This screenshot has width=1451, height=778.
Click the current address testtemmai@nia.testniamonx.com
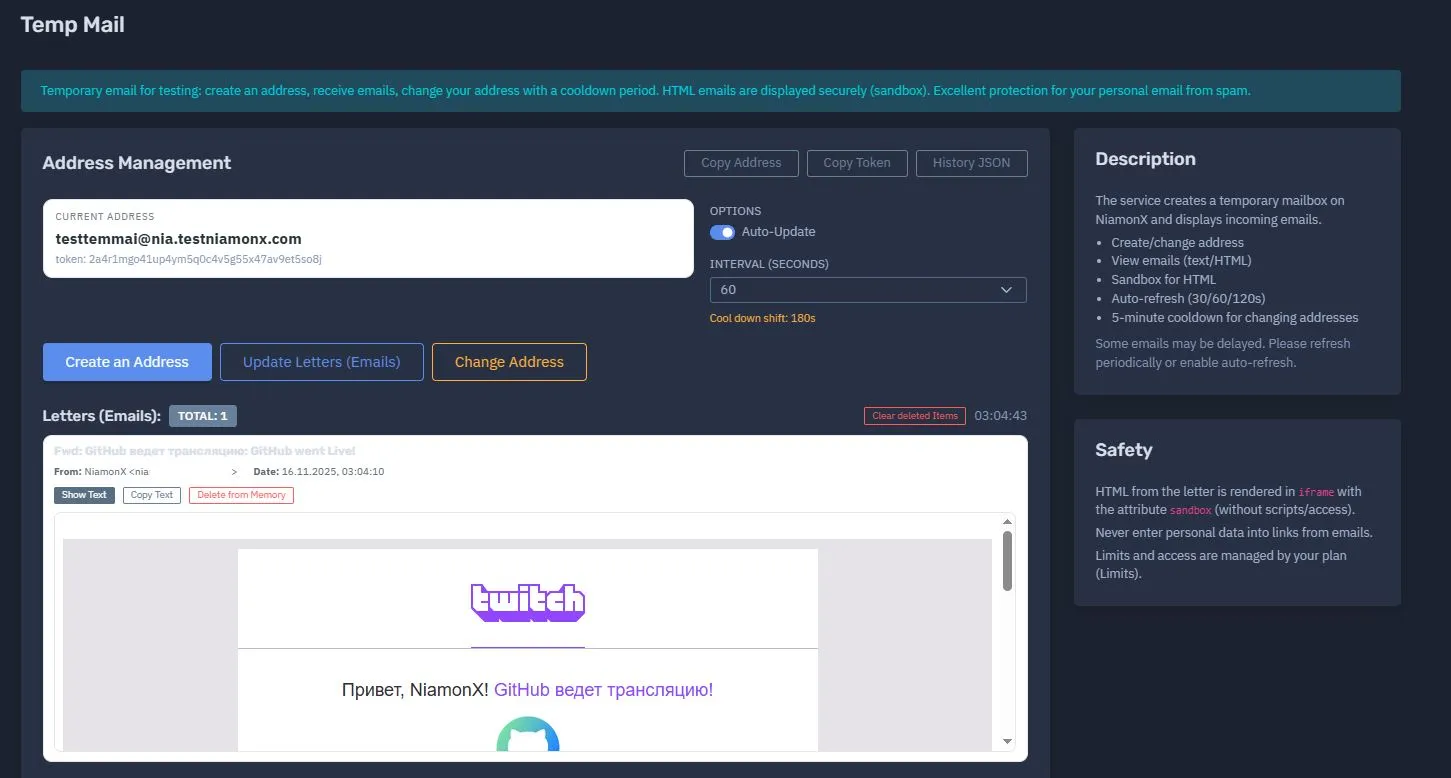click(178, 239)
